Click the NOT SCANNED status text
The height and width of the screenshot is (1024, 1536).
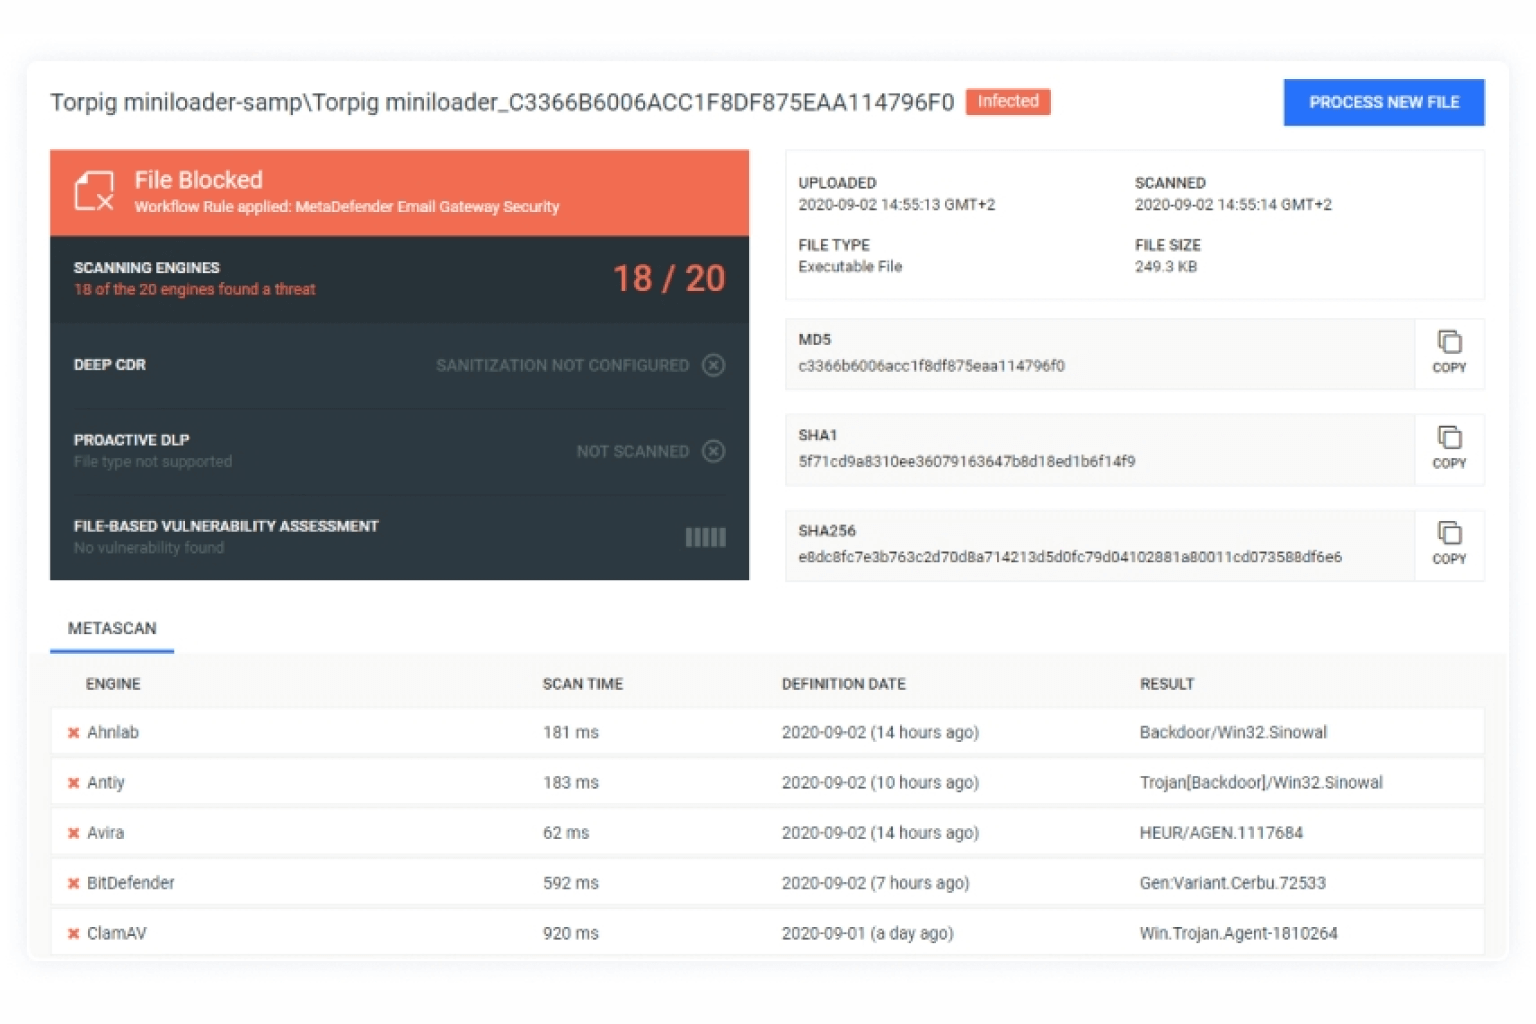coord(632,451)
